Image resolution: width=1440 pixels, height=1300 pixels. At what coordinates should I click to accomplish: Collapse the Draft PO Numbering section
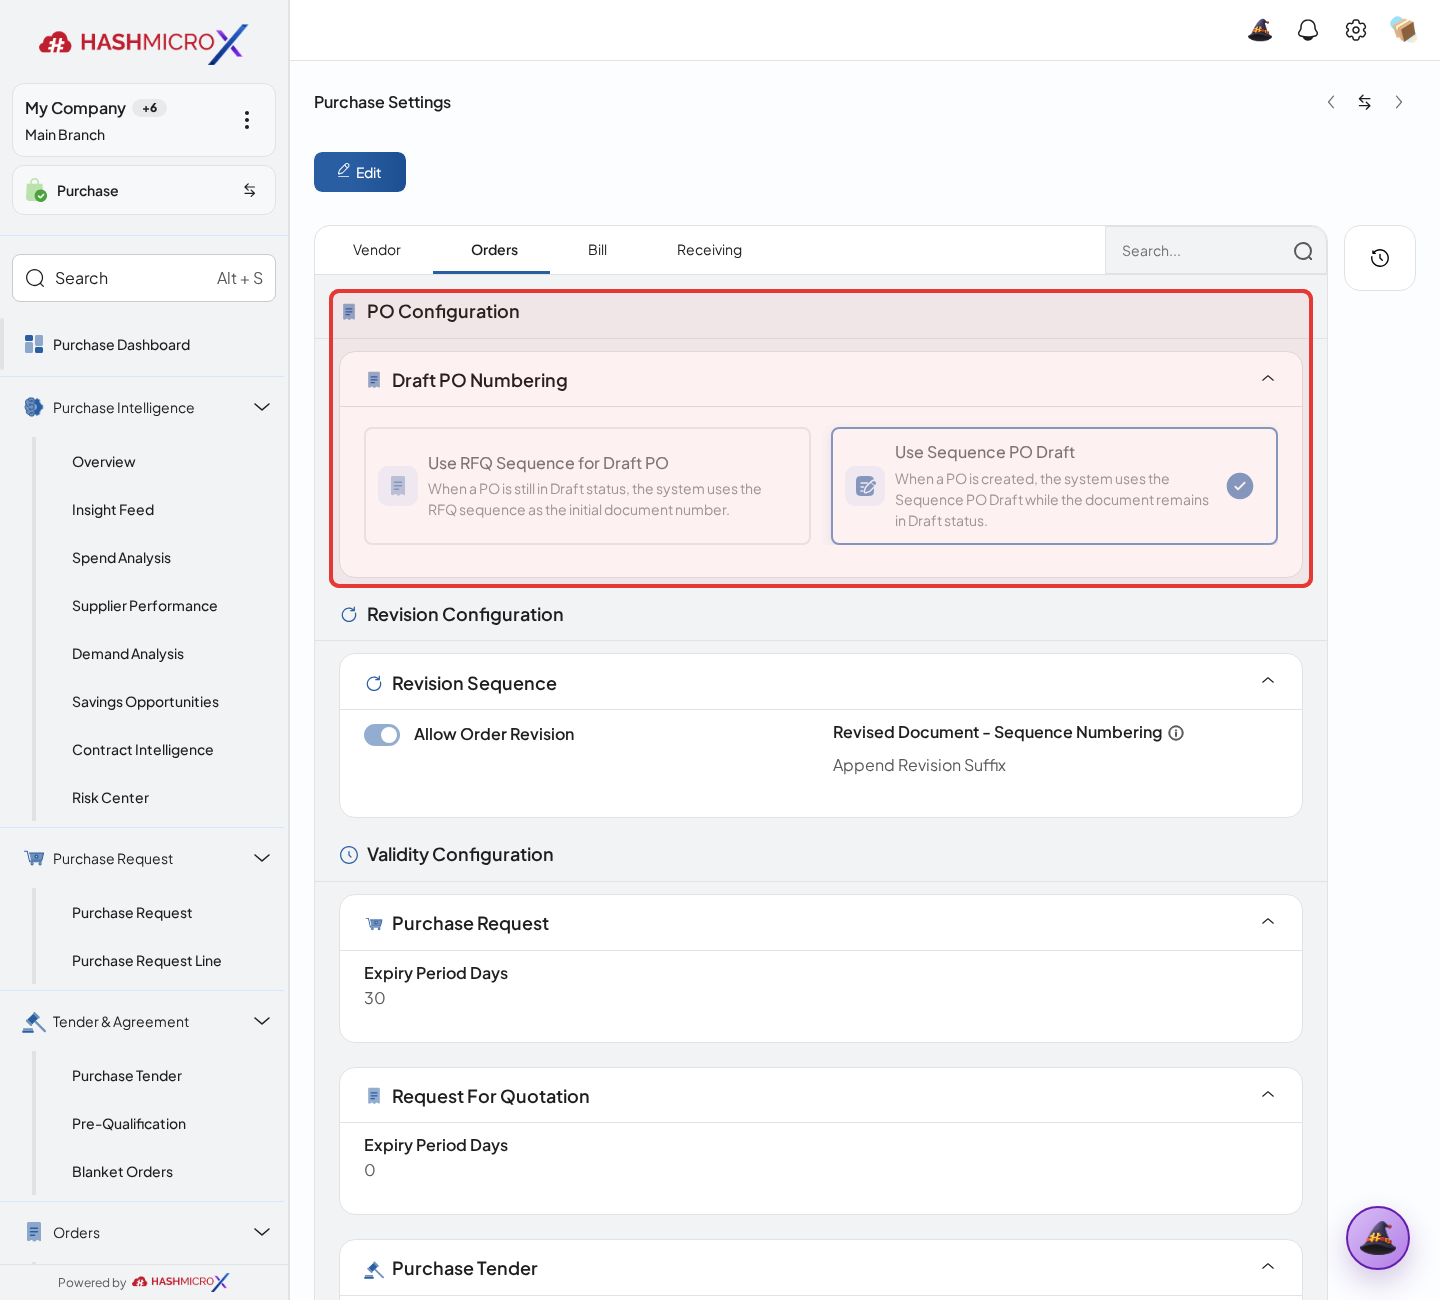pos(1268,379)
